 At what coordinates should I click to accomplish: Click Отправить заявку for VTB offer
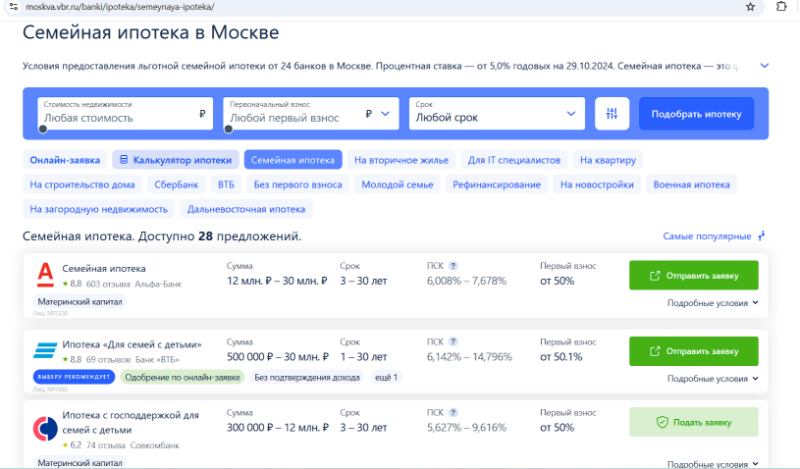pos(693,351)
